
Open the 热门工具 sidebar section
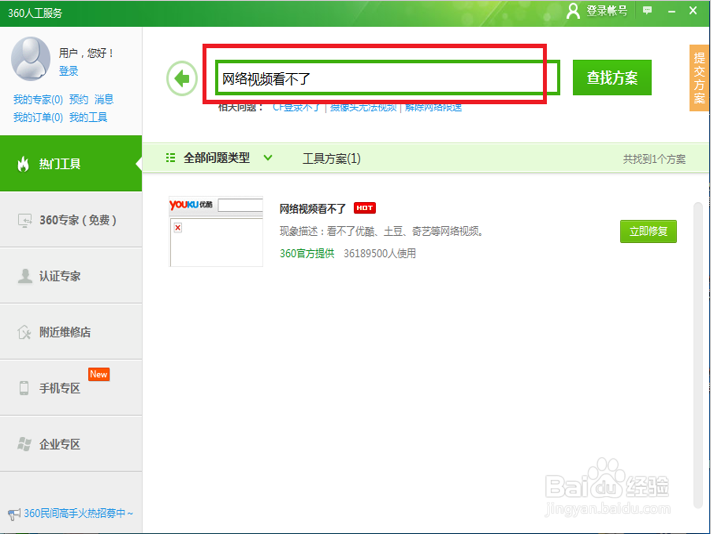(x=71, y=163)
